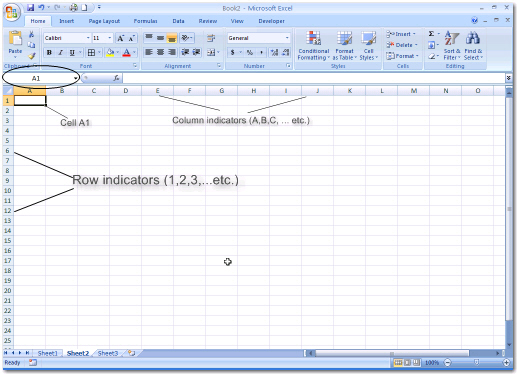This screenshot has height=374, width=517.
Task: Click the Format cells button
Action: click(x=402, y=56)
